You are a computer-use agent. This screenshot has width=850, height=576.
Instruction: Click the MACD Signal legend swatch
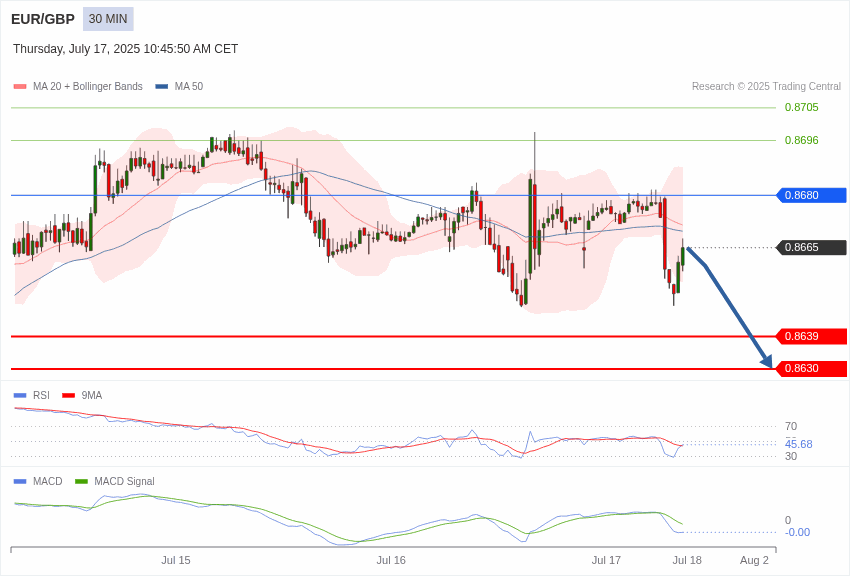81,481
